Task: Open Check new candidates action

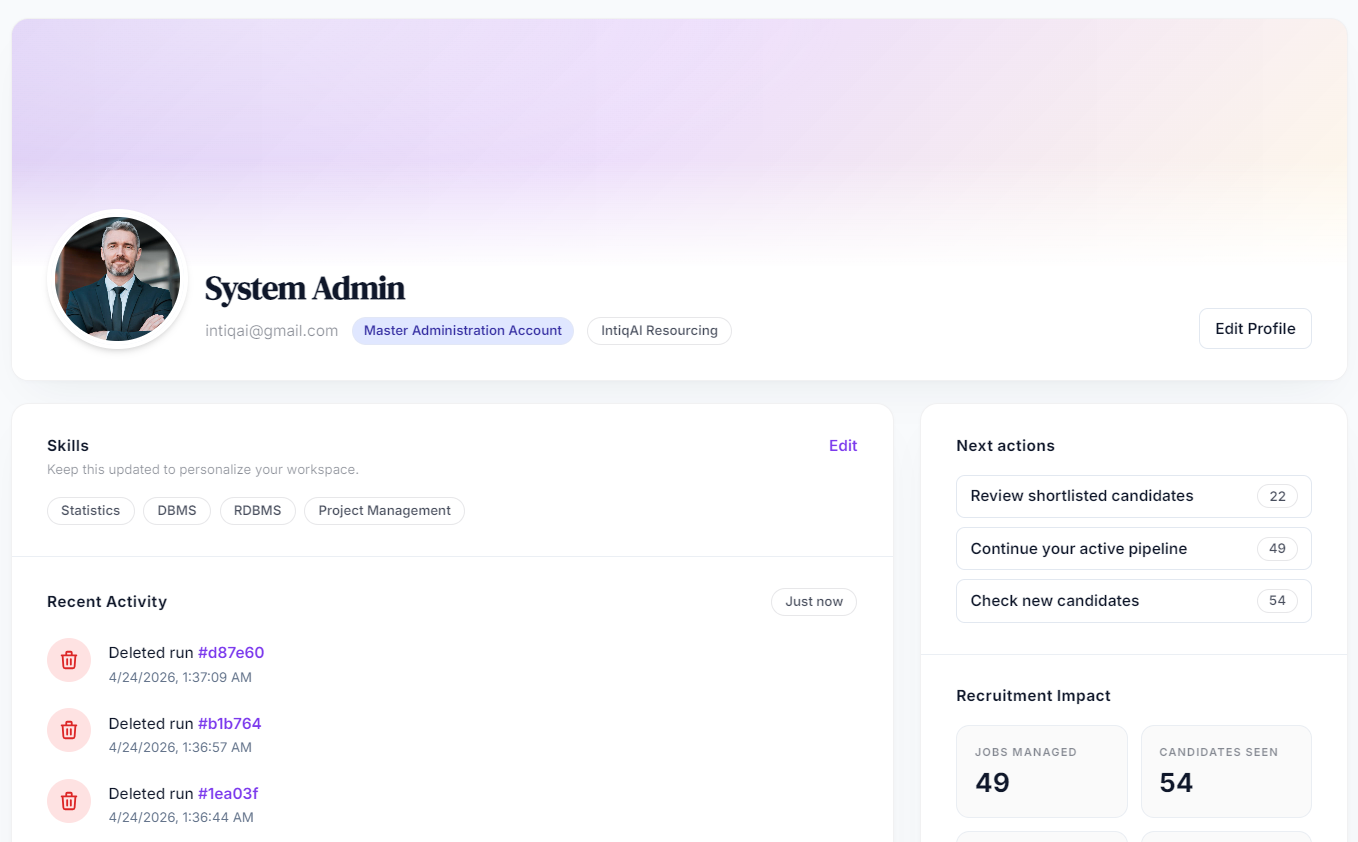Action: point(1134,601)
